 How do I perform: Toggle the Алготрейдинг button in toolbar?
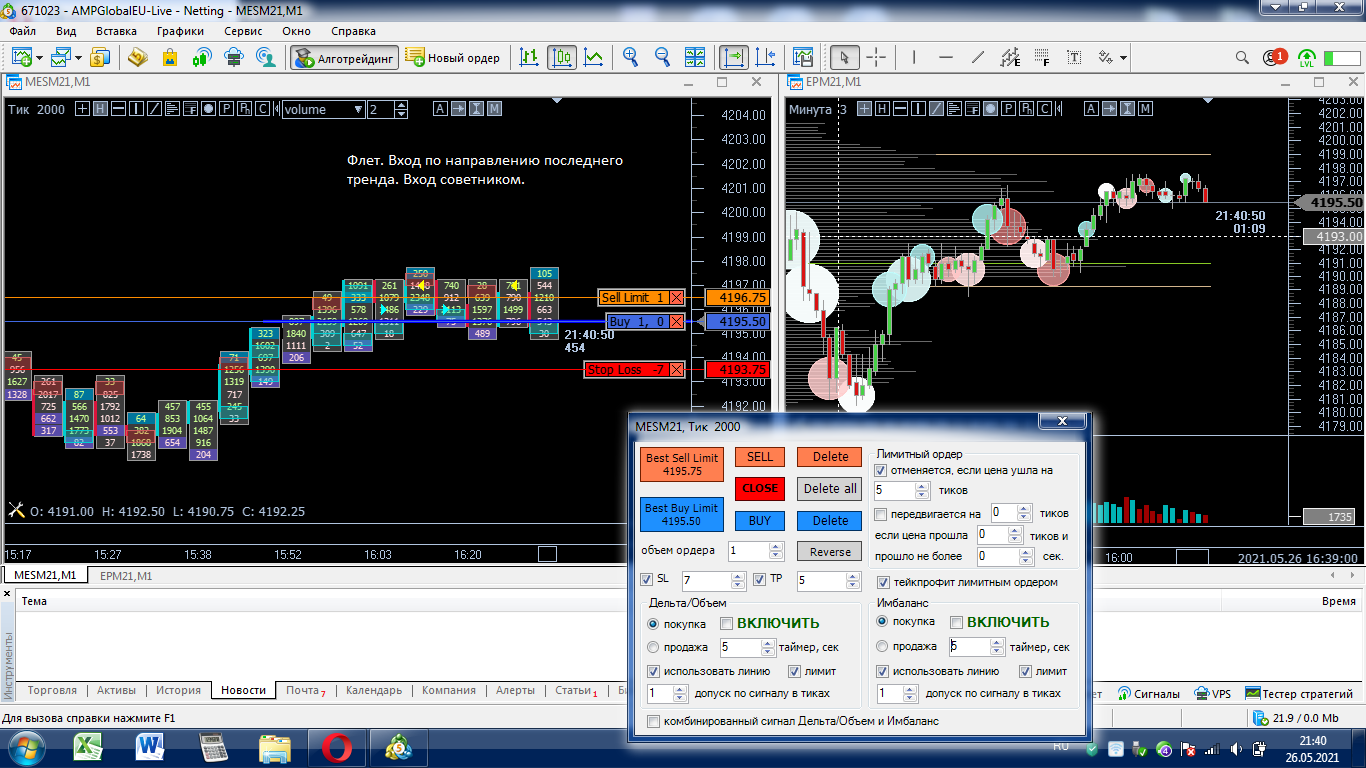(x=344, y=58)
